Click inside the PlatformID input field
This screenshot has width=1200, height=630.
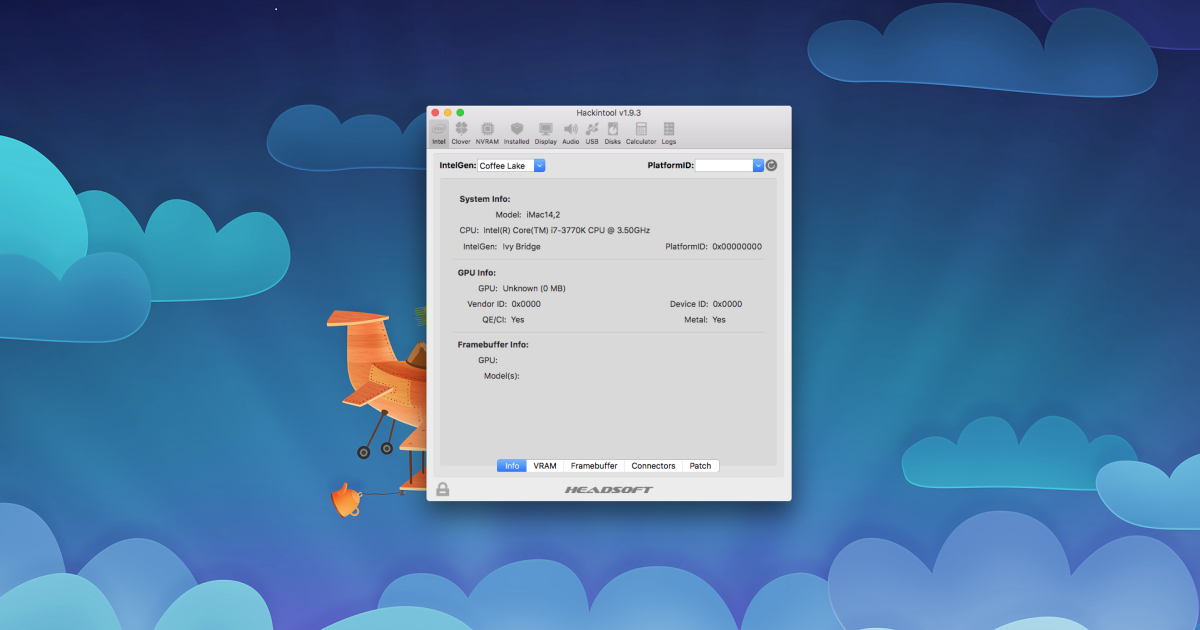tap(720, 165)
